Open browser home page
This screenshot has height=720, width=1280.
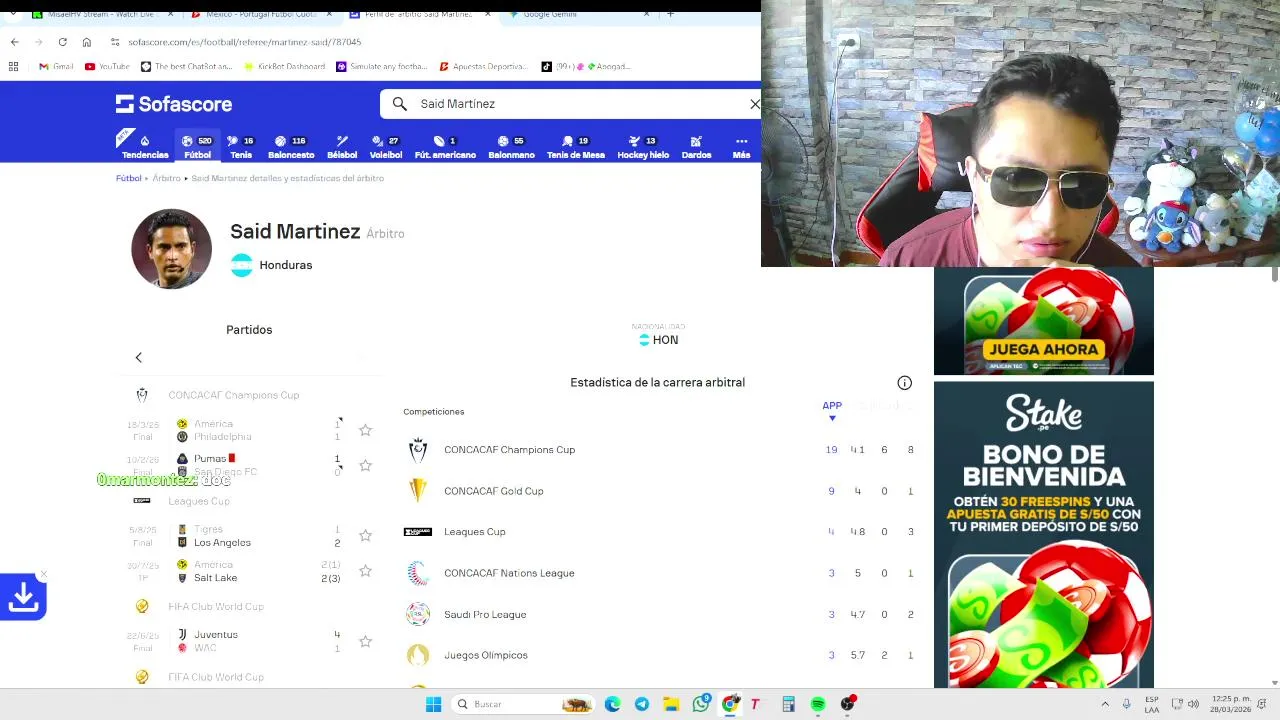pos(87,42)
